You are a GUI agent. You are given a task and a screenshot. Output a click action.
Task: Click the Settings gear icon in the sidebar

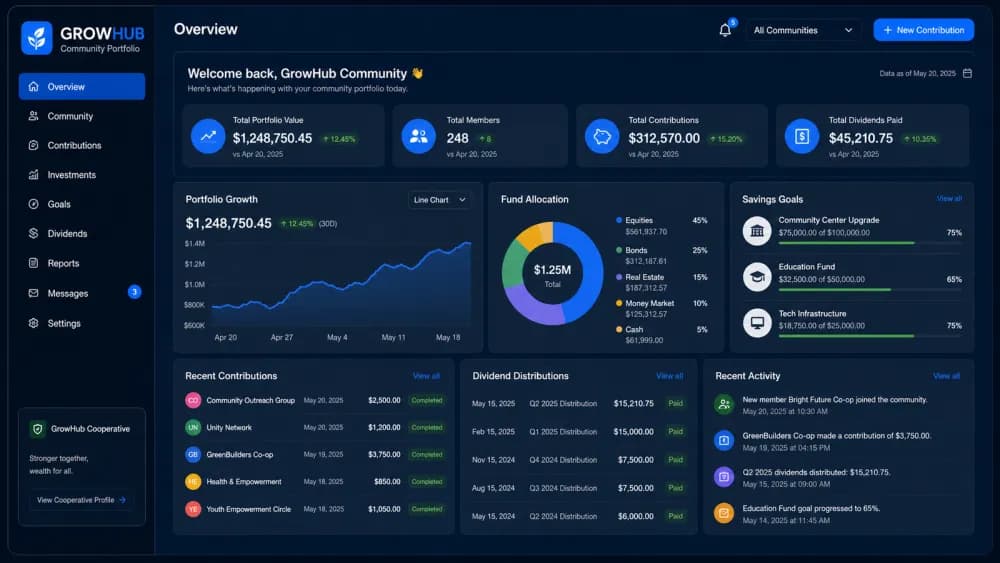[33, 323]
